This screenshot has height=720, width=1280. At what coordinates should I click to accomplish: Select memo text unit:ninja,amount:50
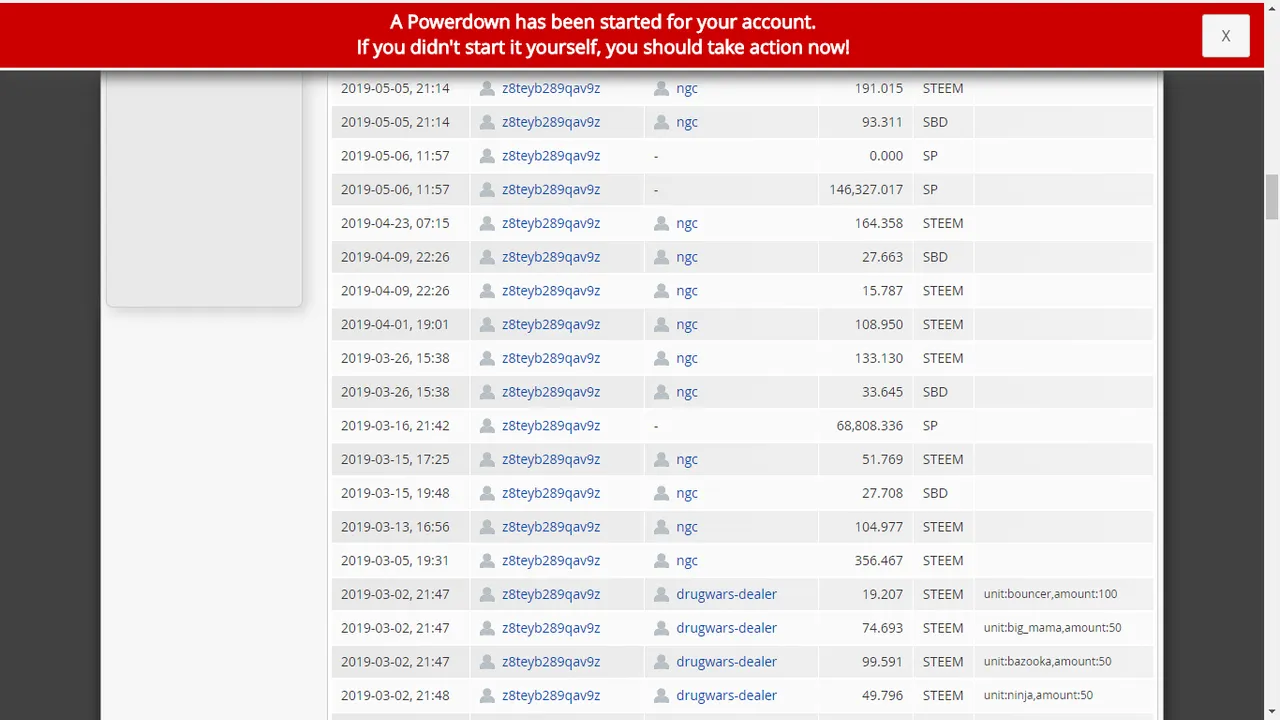[1038, 695]
